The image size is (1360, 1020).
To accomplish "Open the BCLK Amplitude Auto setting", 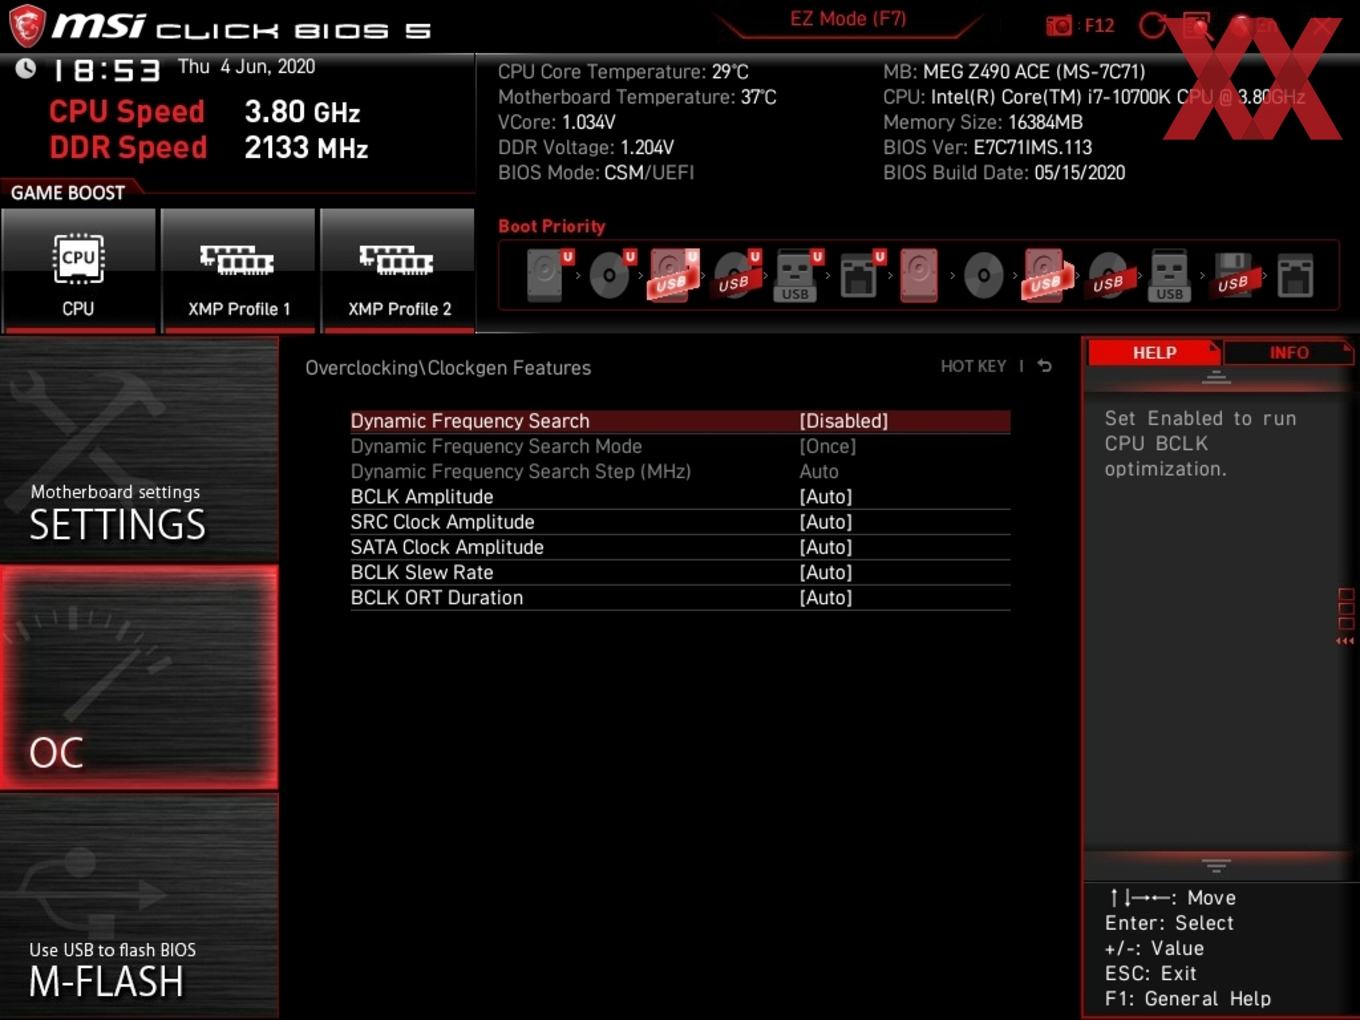I will pyautogui.click(x=680, y=497).
